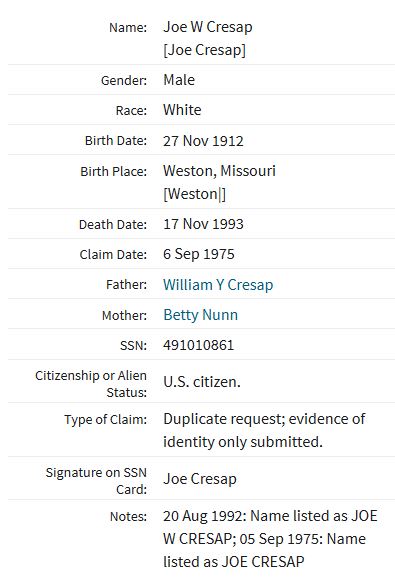Click the name Joe W Cresap
The height and width of the screenshot is (578, 395).
pos(208,27)
